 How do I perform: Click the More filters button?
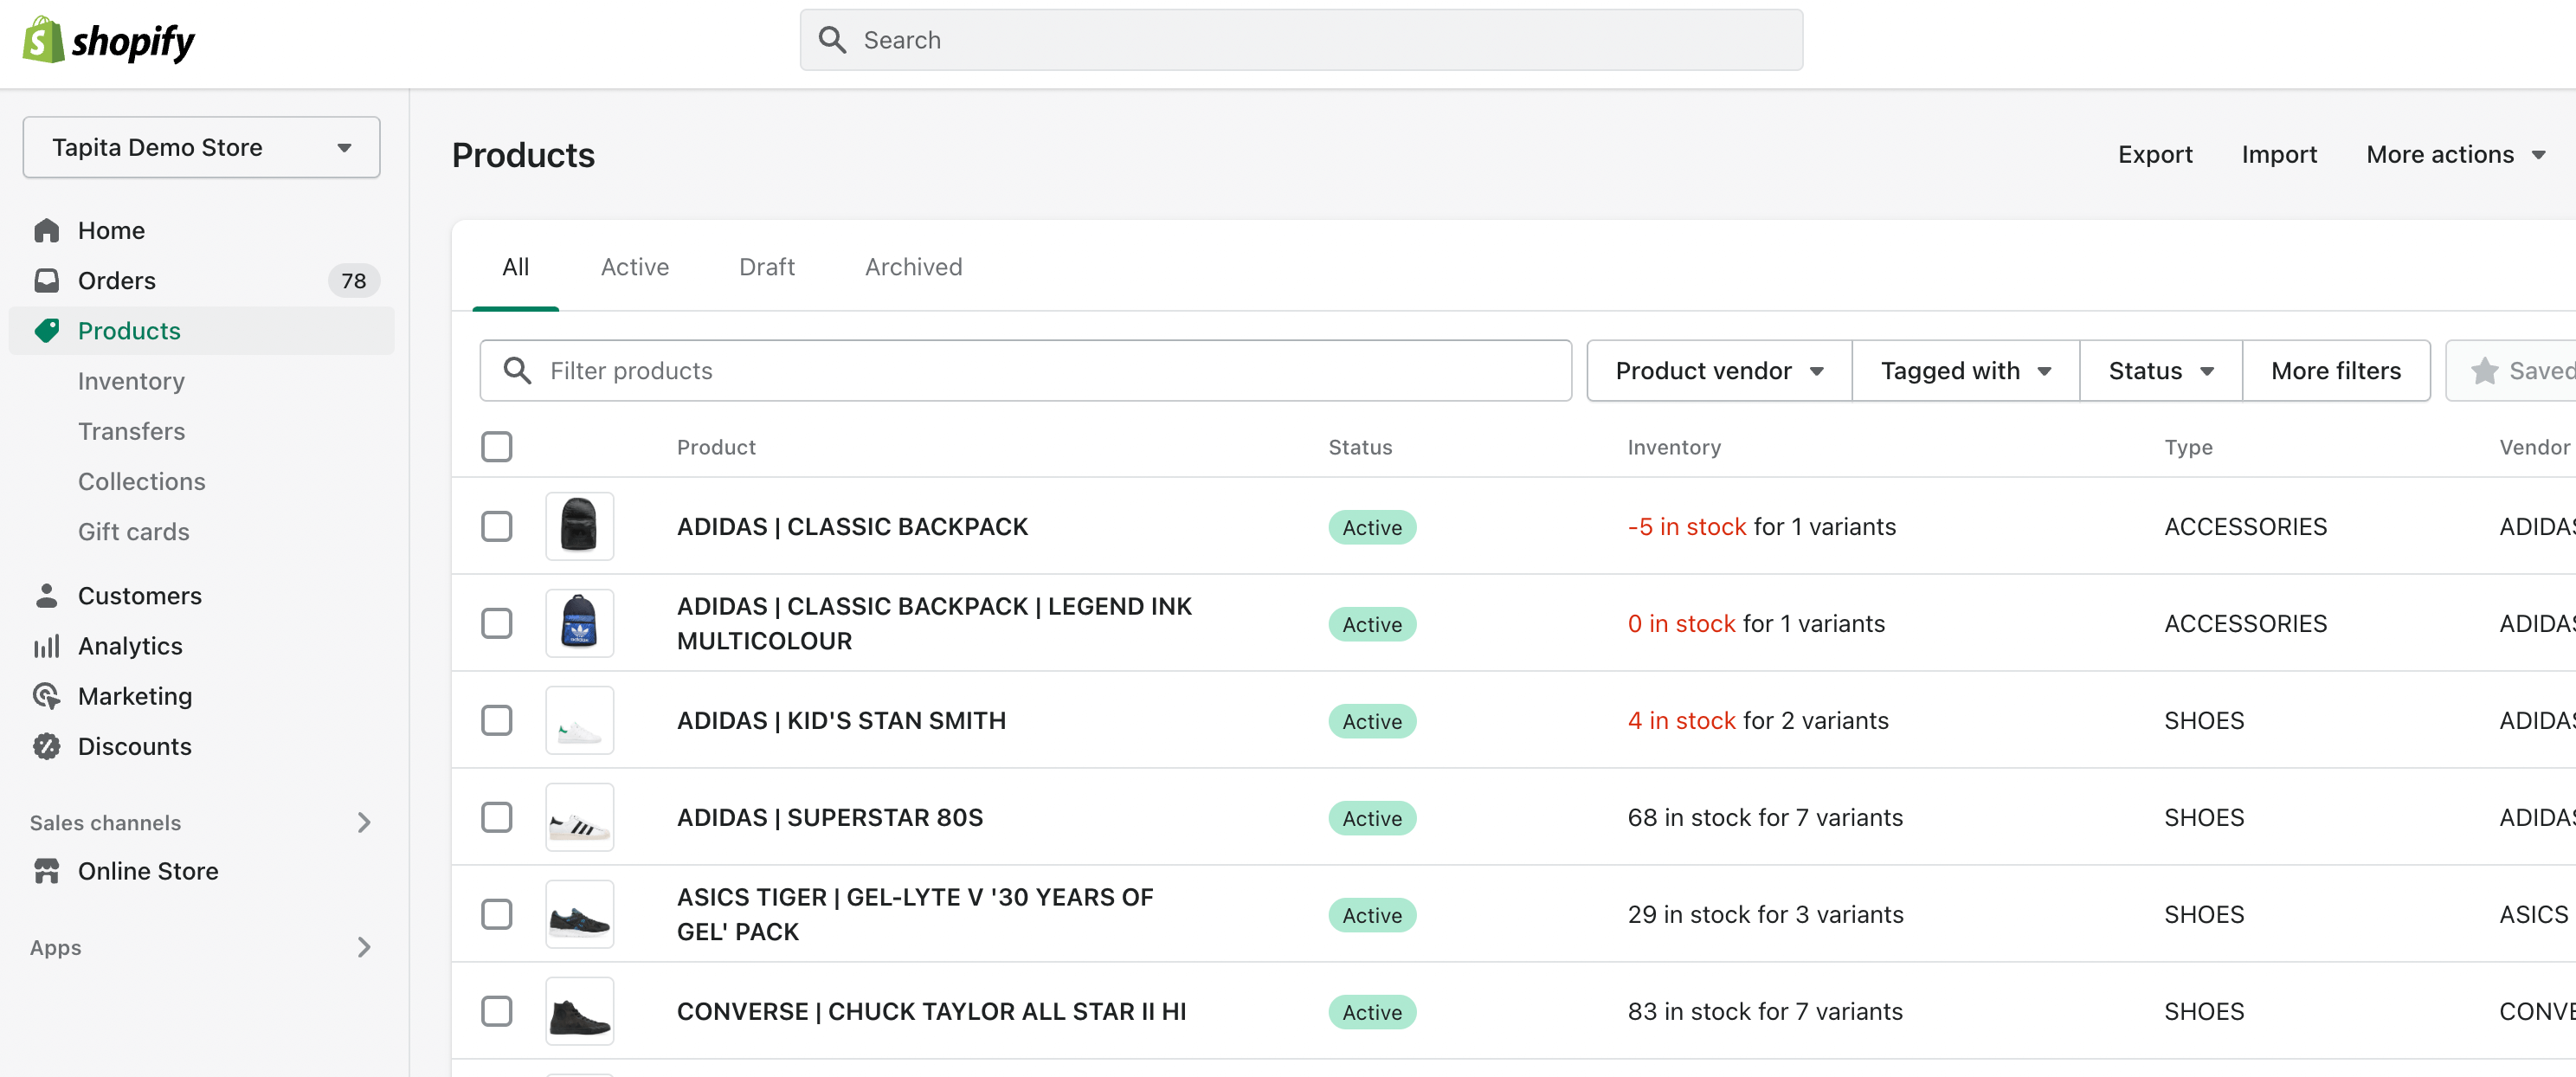(x=2335, y=371)
